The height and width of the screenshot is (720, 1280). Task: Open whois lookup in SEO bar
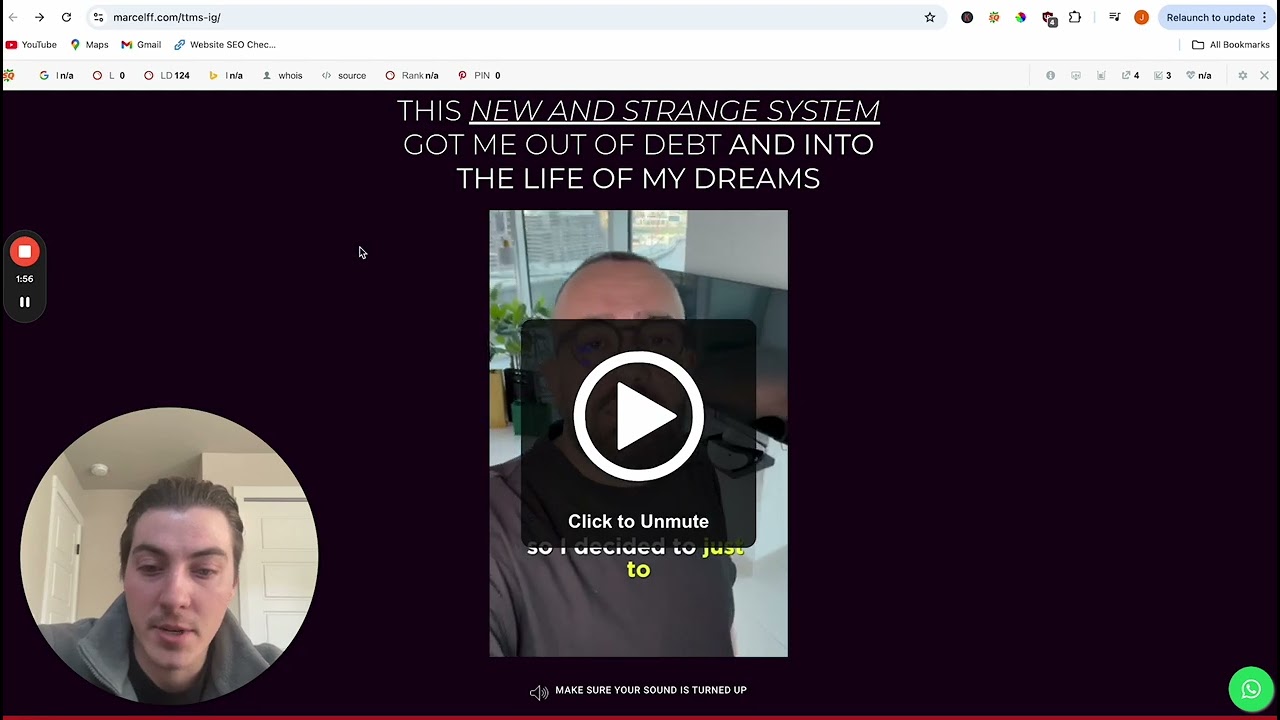coord(282,75)
